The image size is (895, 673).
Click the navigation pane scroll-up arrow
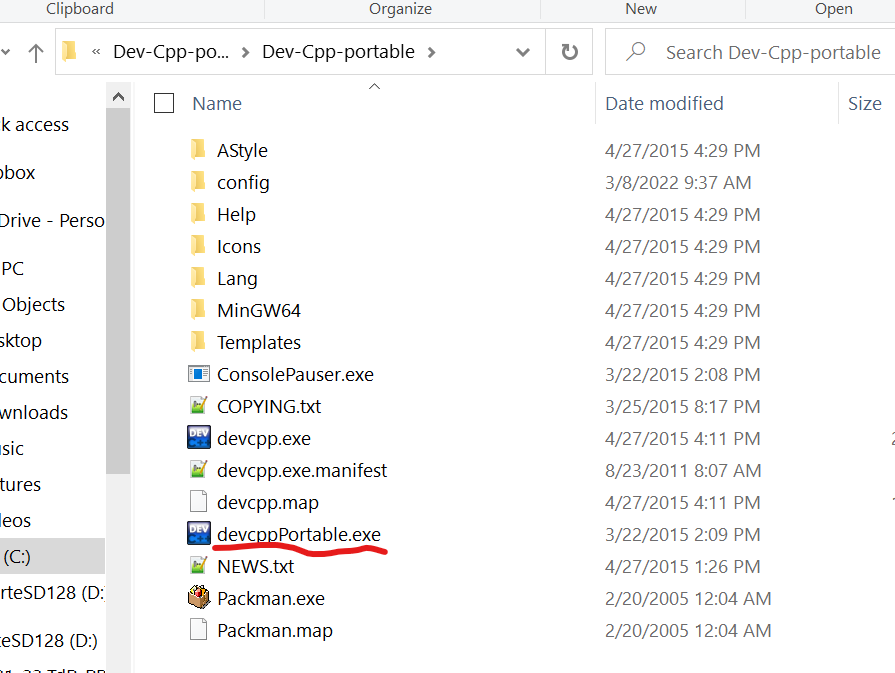tap(118, 98)
